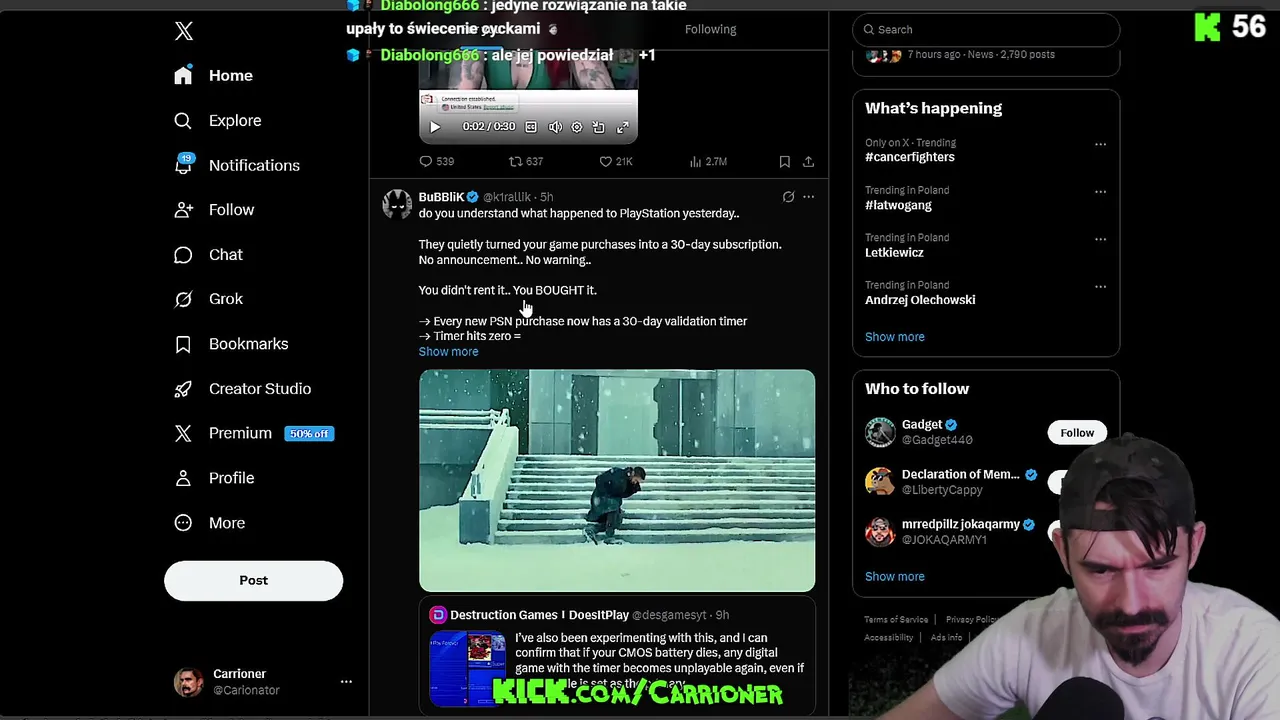Open Grok icon in sidebar

coord(183,299)
